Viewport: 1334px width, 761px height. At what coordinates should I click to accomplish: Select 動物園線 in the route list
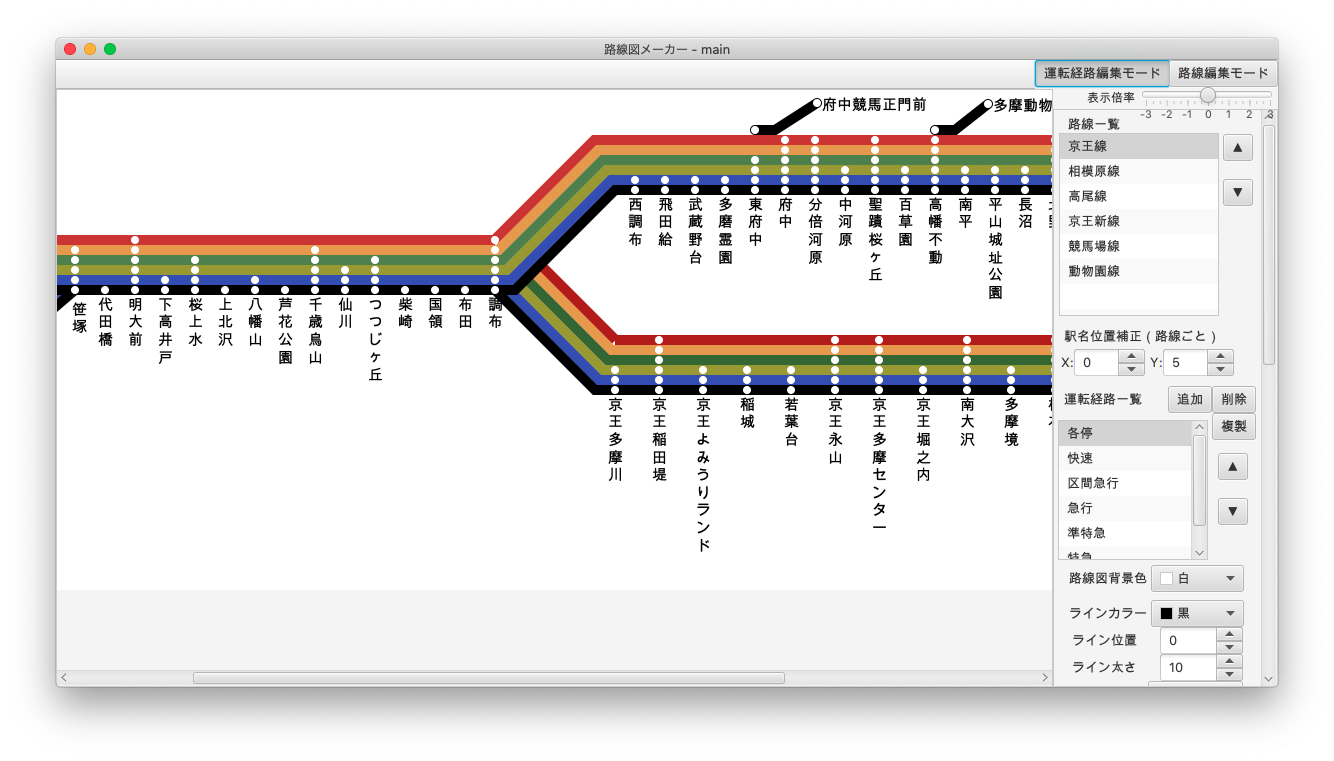tap(1138, 271)
